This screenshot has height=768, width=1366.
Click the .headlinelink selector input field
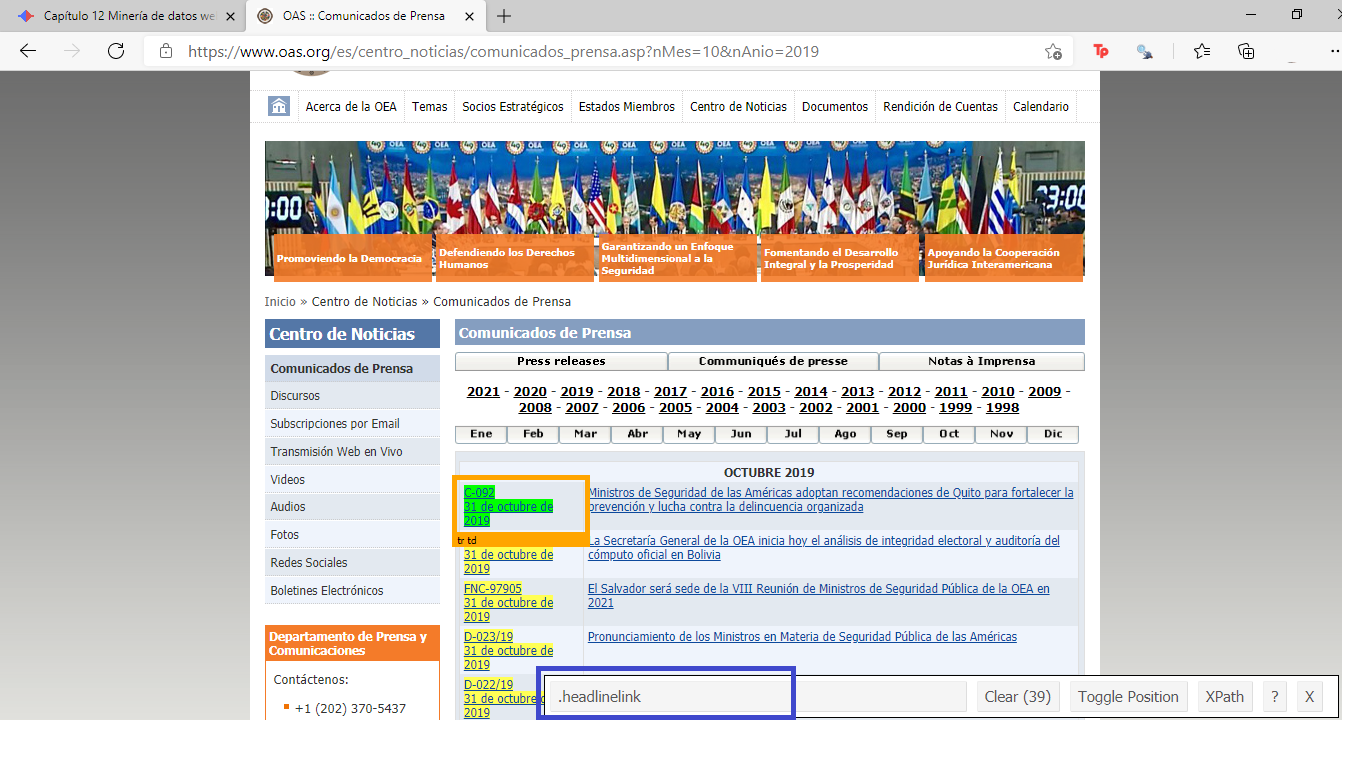click(757, 697)
